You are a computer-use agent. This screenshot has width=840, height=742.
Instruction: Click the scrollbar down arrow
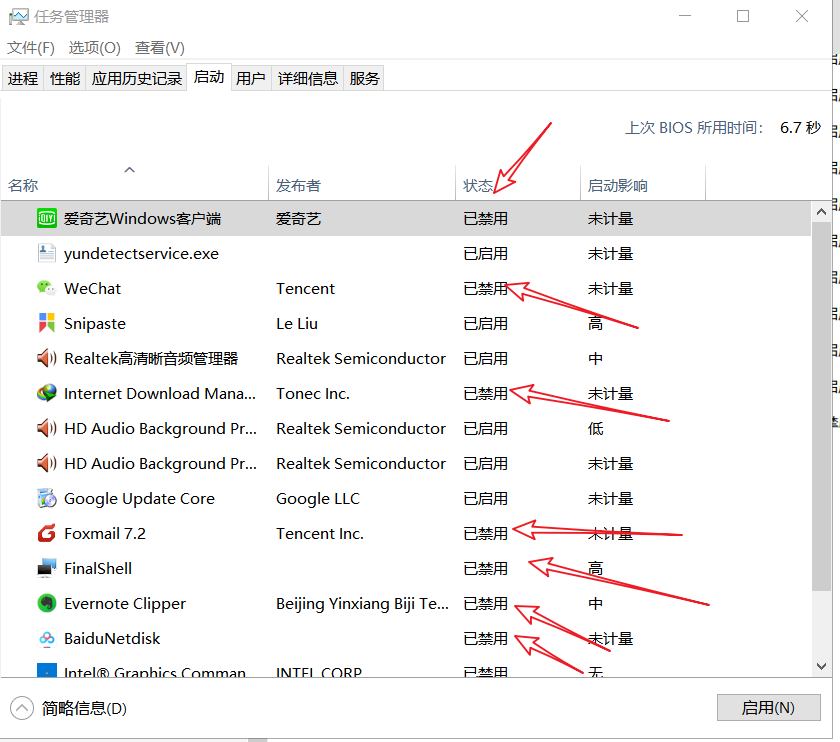click(821, 666)
